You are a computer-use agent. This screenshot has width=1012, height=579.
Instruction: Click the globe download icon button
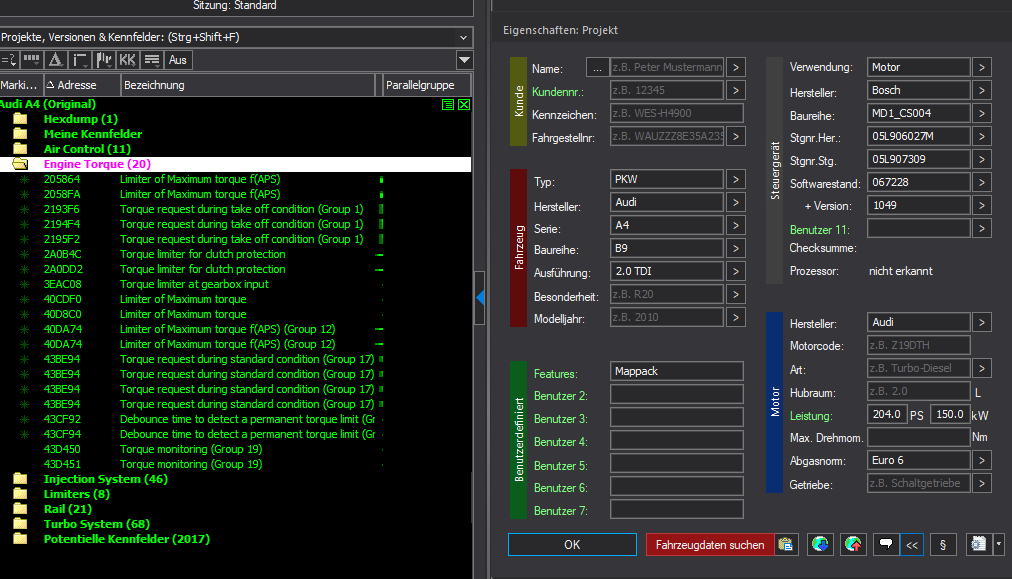click(820, 545)
